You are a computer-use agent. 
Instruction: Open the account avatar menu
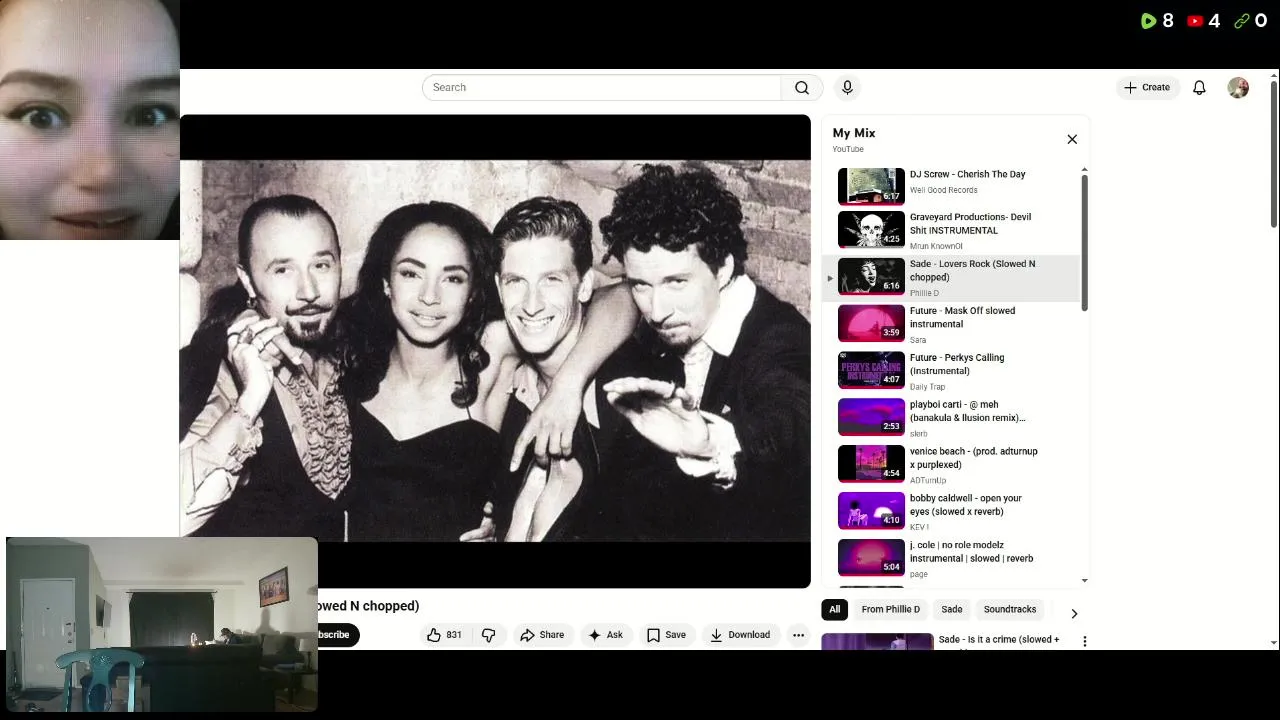[1238, 88]
